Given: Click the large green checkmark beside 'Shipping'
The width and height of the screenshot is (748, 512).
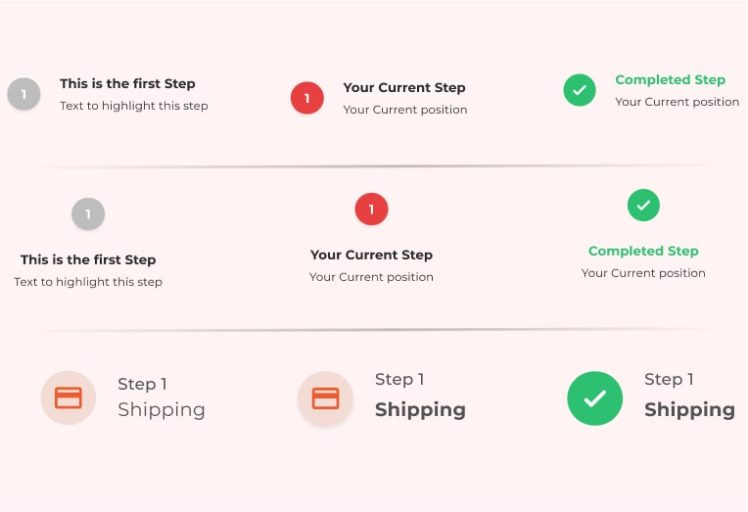Looking at the screenshot, I should (x=595, y=398).
